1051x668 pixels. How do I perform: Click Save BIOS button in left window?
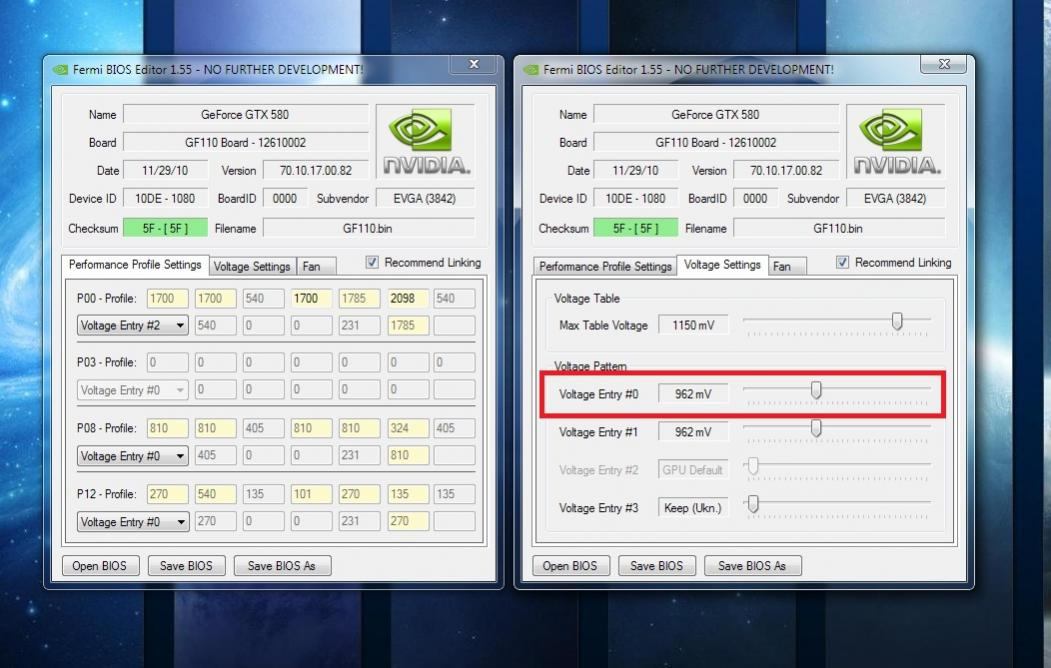pyautogui.click(x=186, y=565)
